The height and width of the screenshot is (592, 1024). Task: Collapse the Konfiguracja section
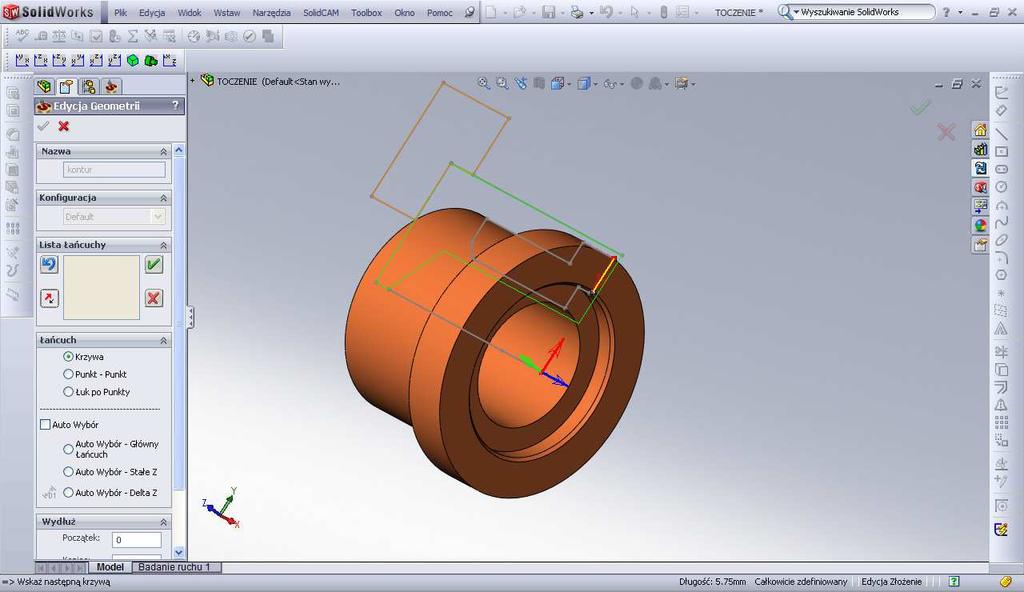(x=163, y=198)
